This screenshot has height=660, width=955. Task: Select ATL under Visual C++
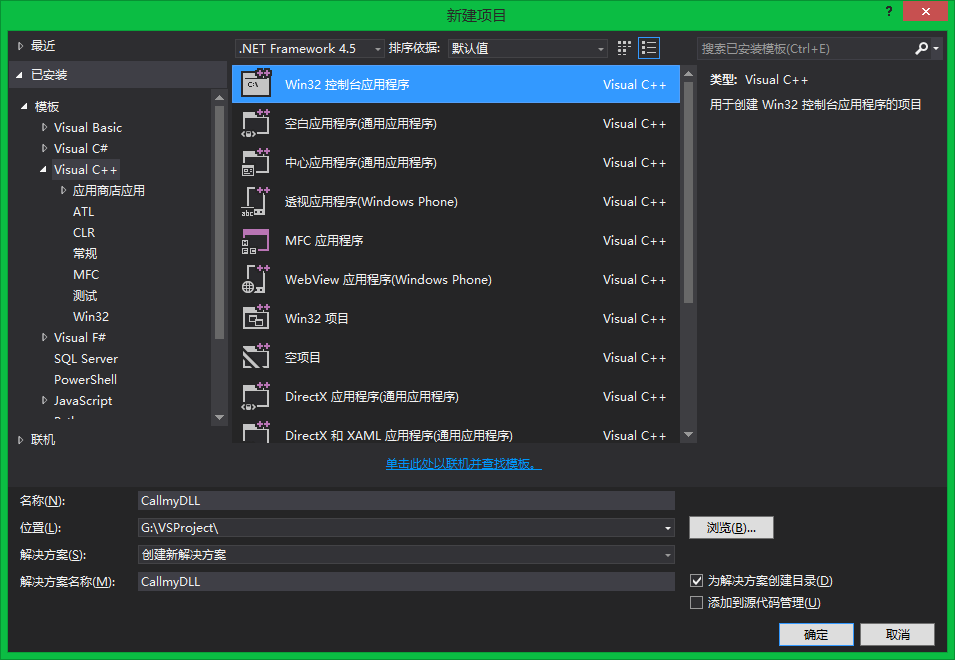83,211
